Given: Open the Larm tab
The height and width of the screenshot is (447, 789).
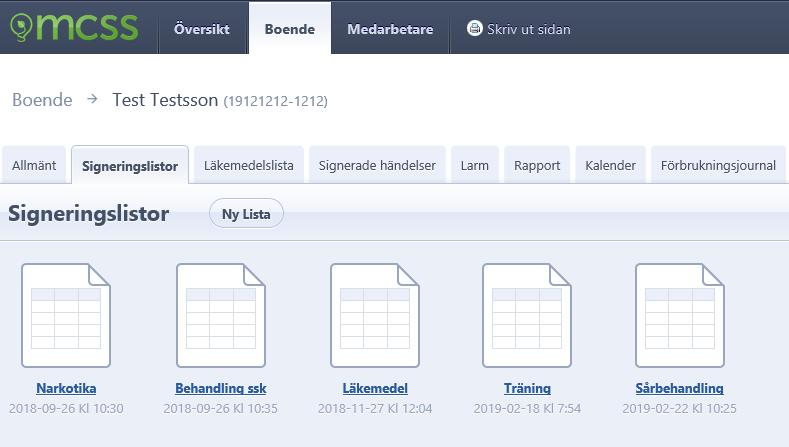Looking at the screenshot, I should [475, 165].
